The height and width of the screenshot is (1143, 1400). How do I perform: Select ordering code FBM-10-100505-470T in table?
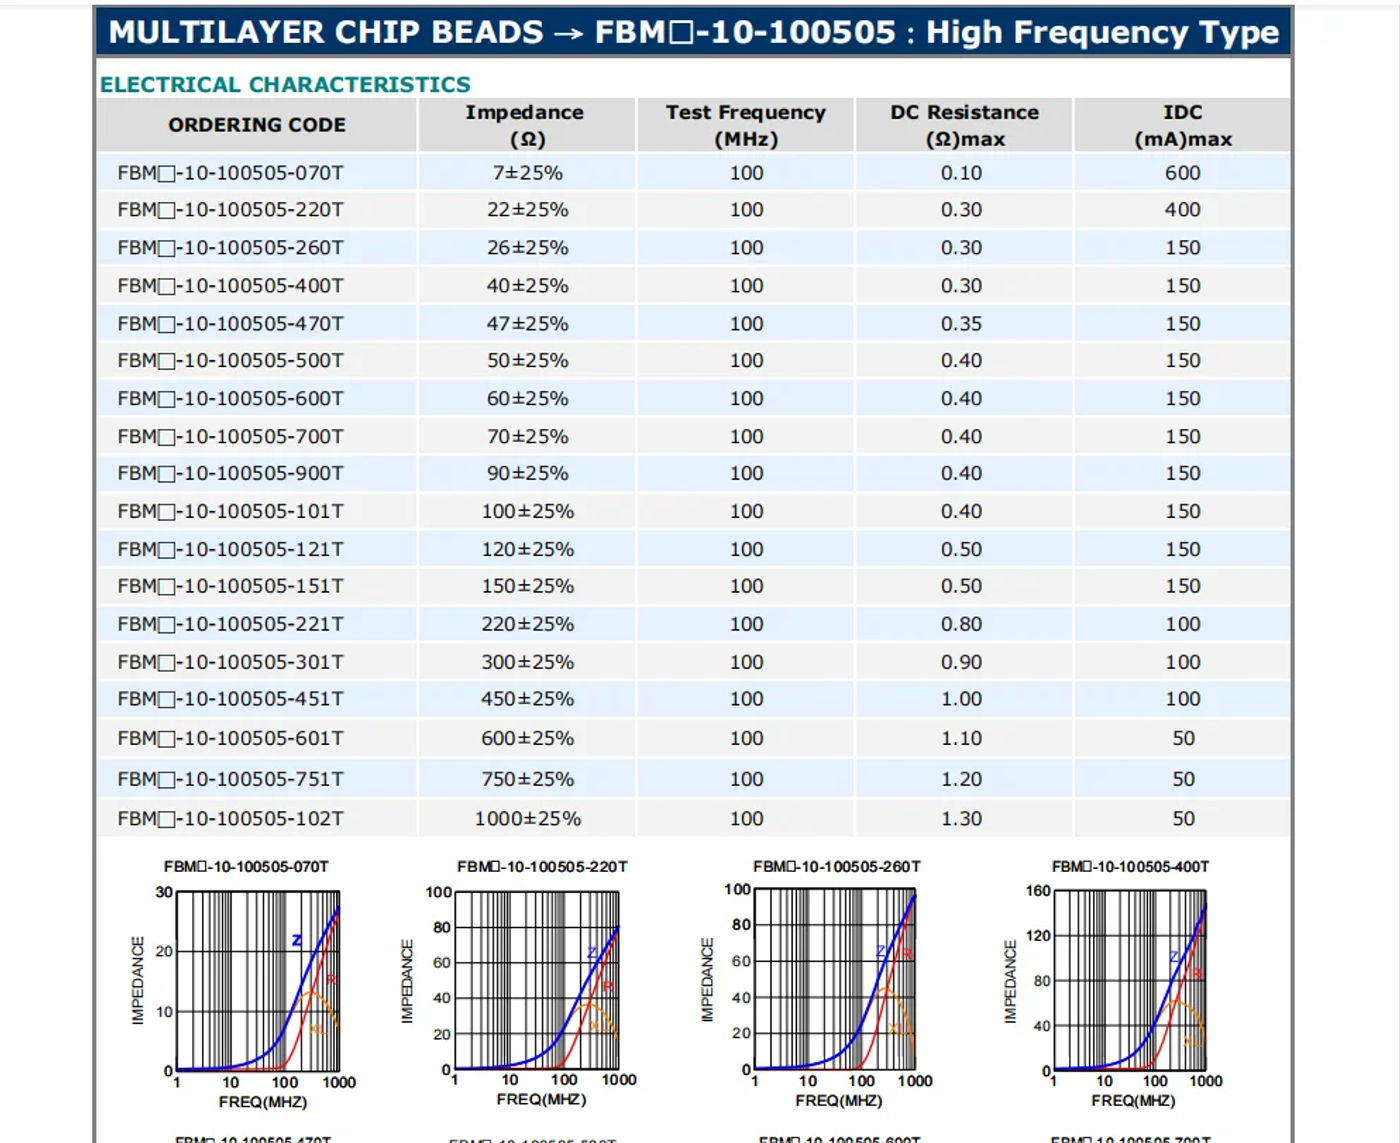[231, 324]
